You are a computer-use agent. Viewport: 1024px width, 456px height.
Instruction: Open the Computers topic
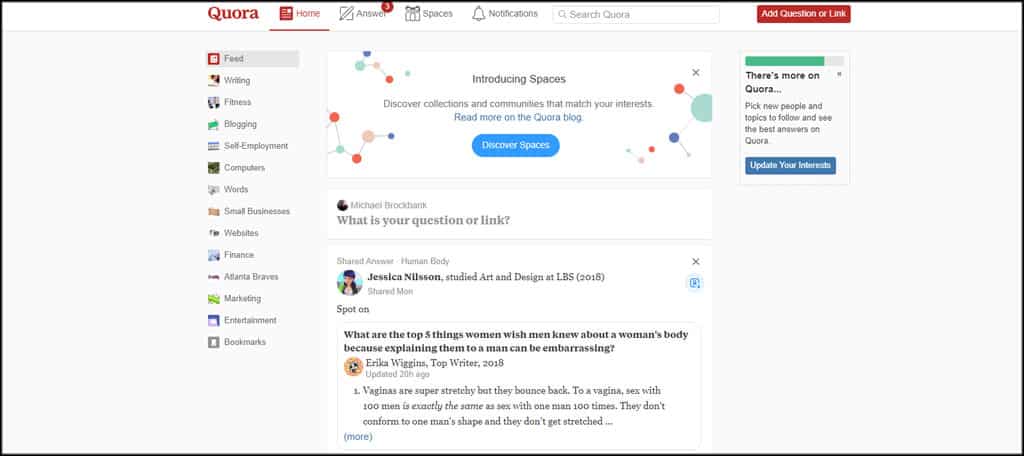[244, 168]
